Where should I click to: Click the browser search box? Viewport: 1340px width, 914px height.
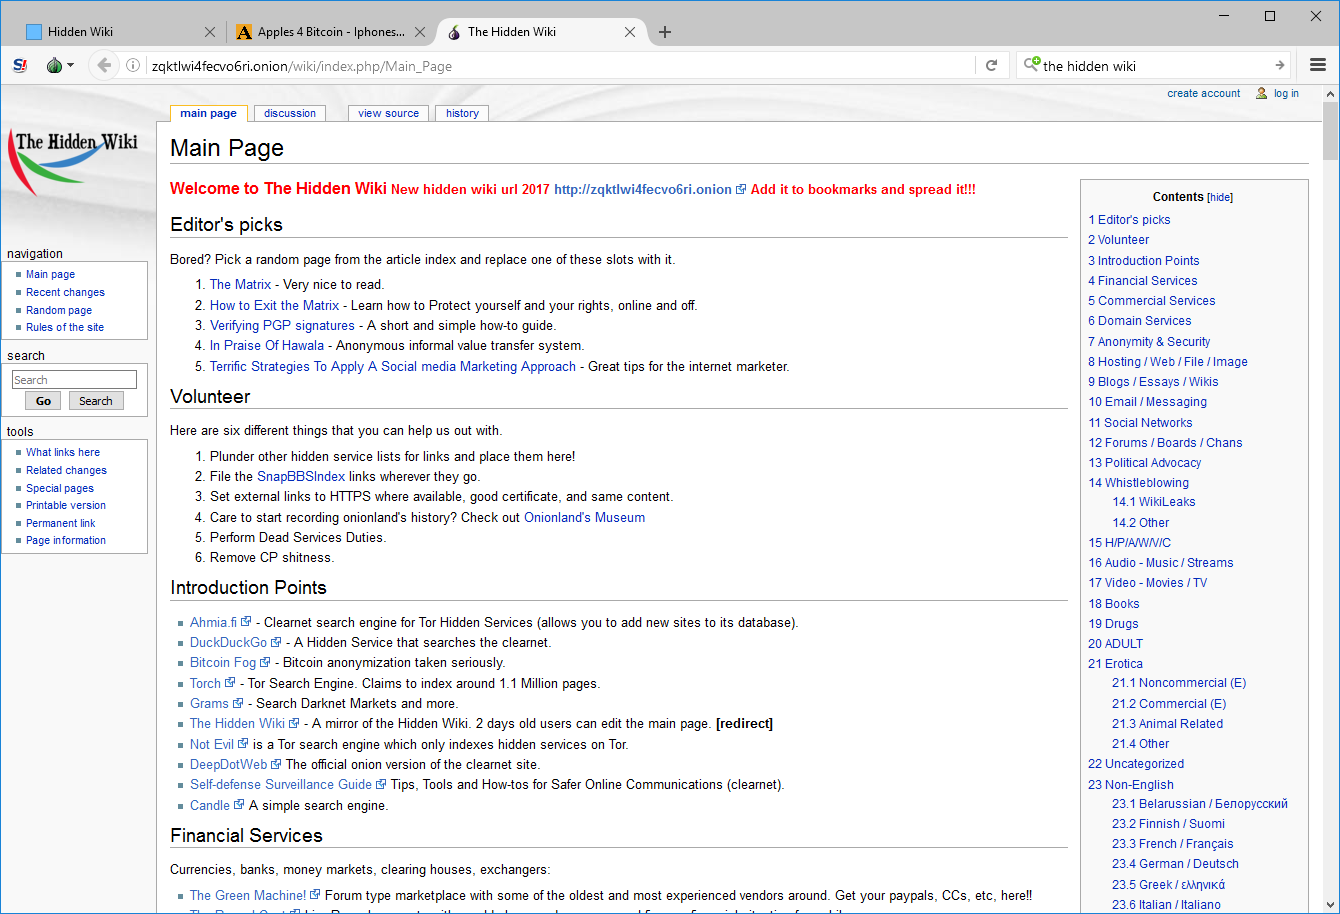[x=1155, y=66]
